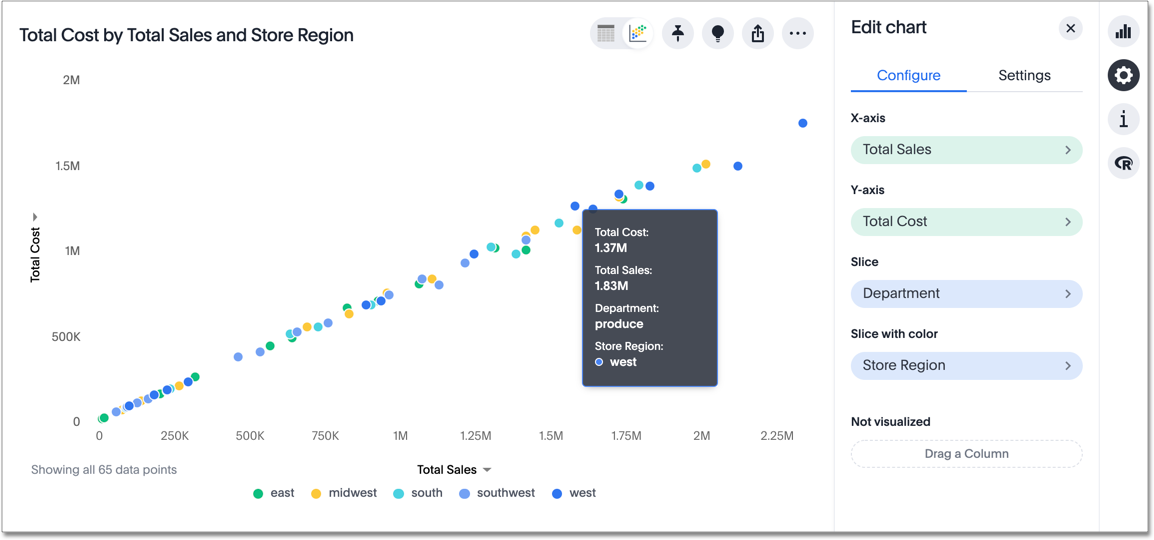Open chart type bar chart icon
This screenshot has width=1154, height=540.
pyautogui.click(x=1124, y=31)
